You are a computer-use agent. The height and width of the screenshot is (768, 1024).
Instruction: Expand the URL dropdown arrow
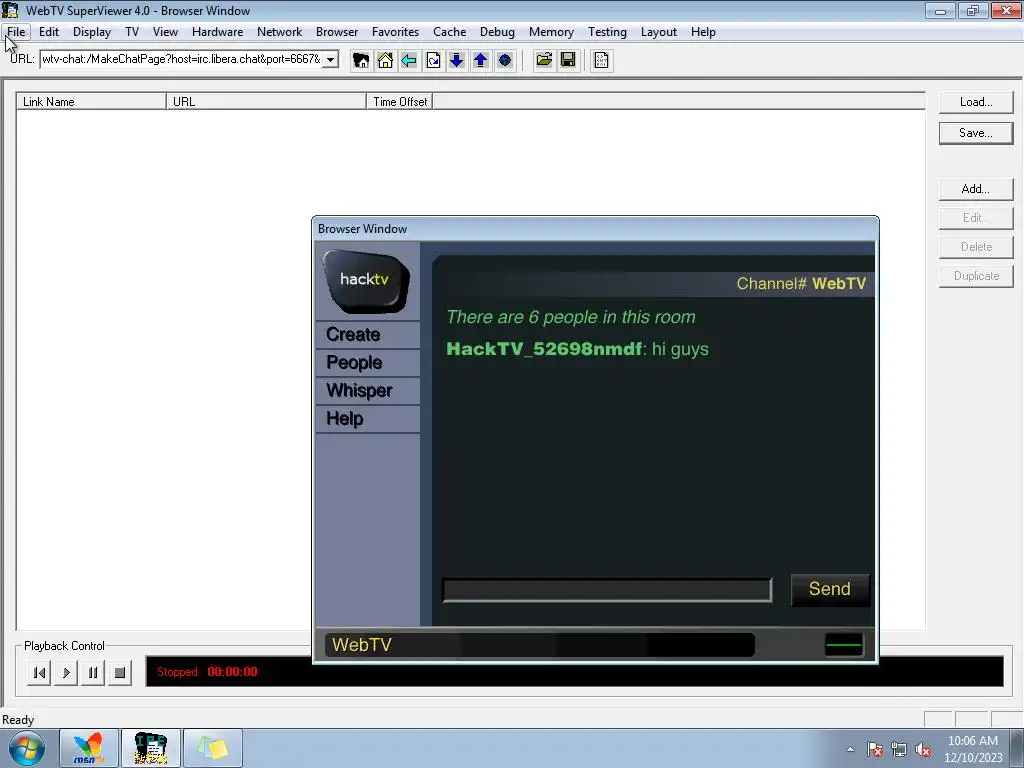tap(331, 59)
